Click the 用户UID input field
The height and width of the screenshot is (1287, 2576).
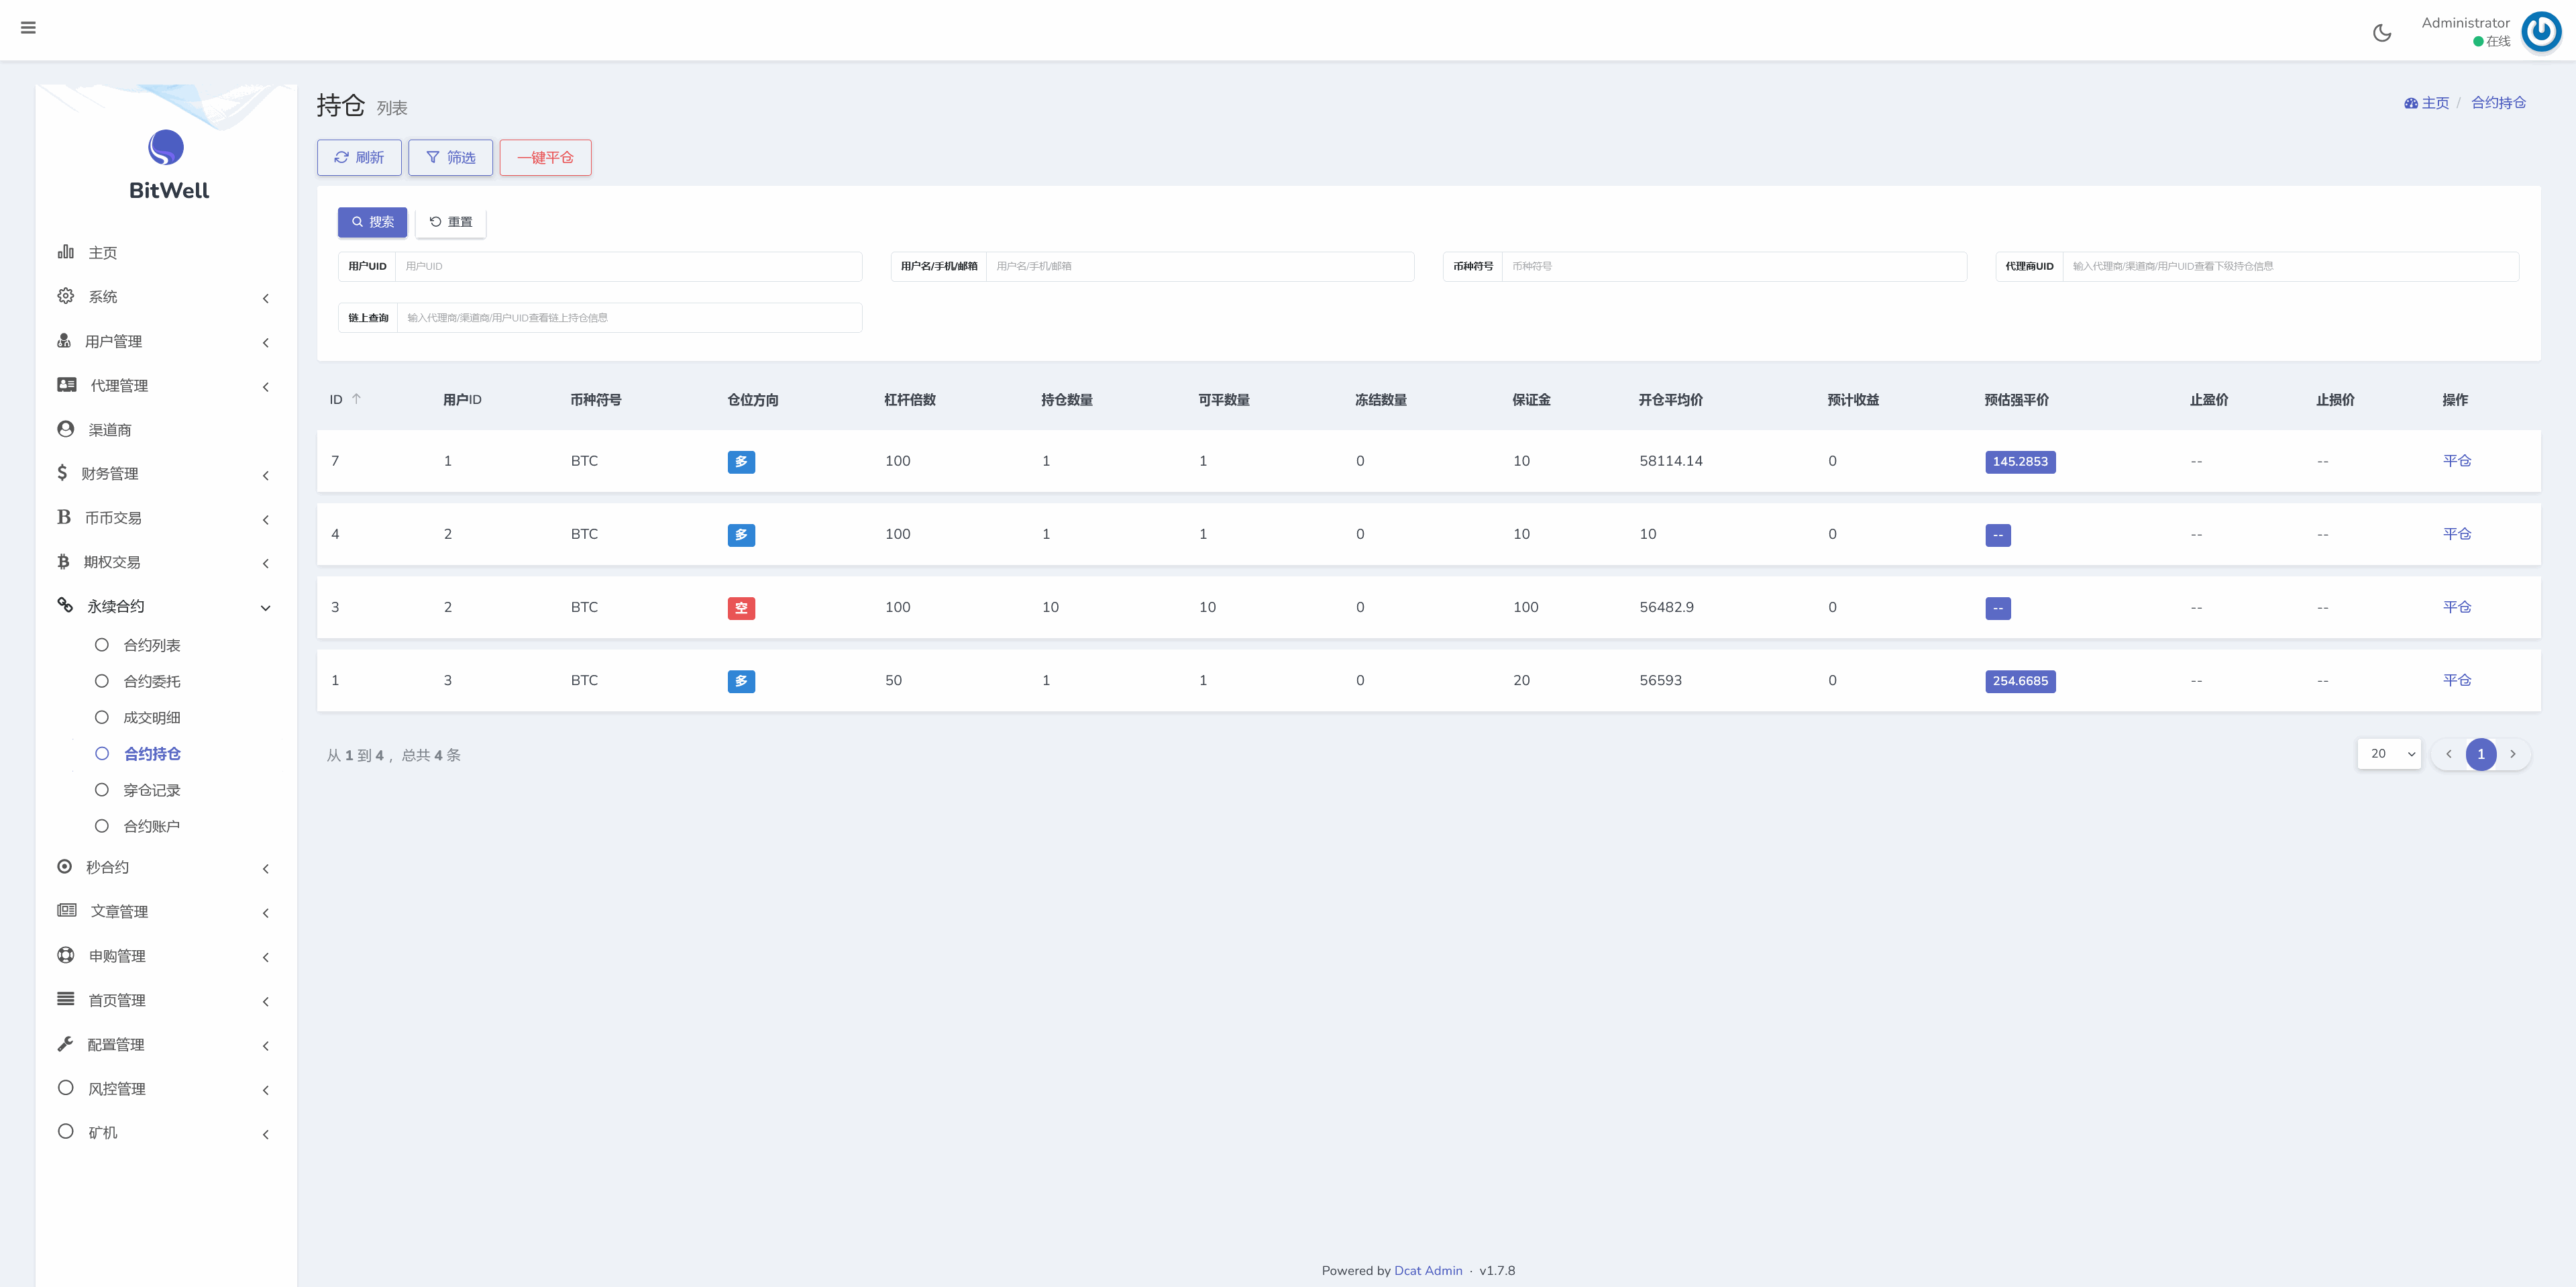pos(628,266)
